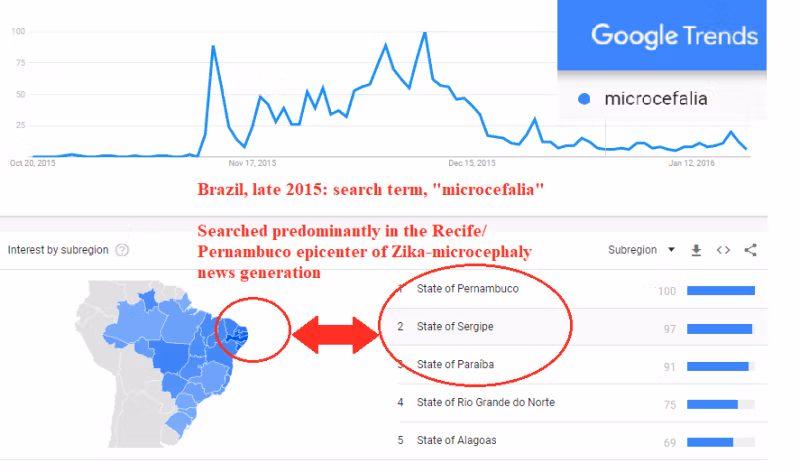Click the blue dot next to microcefalia
Image resolution: width=800 pixels, height=472 pixels.
[586, 98]
